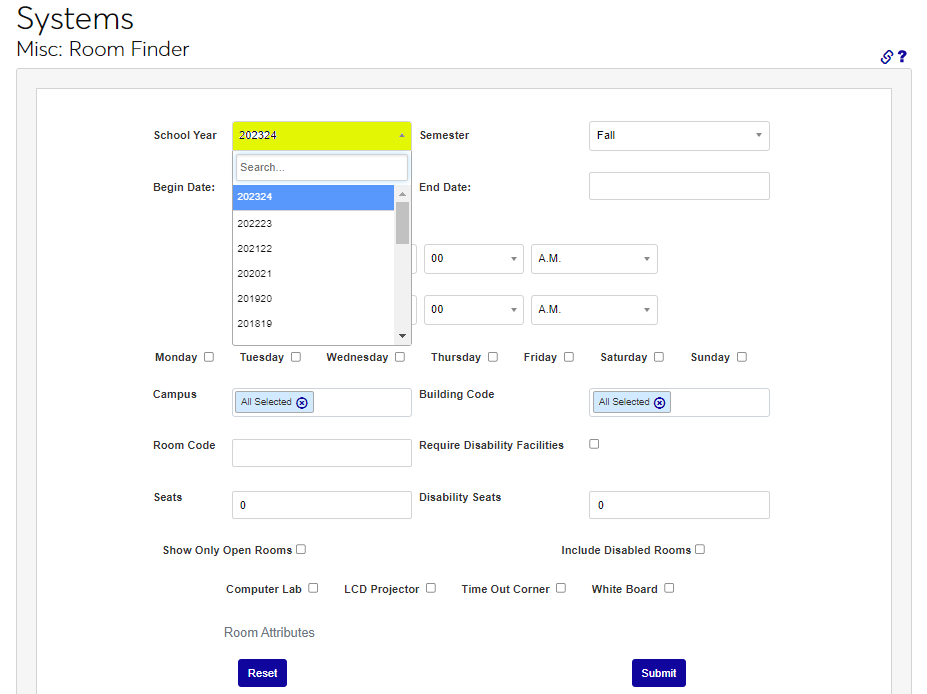Click the permalink chain icon

coord(886,57)
